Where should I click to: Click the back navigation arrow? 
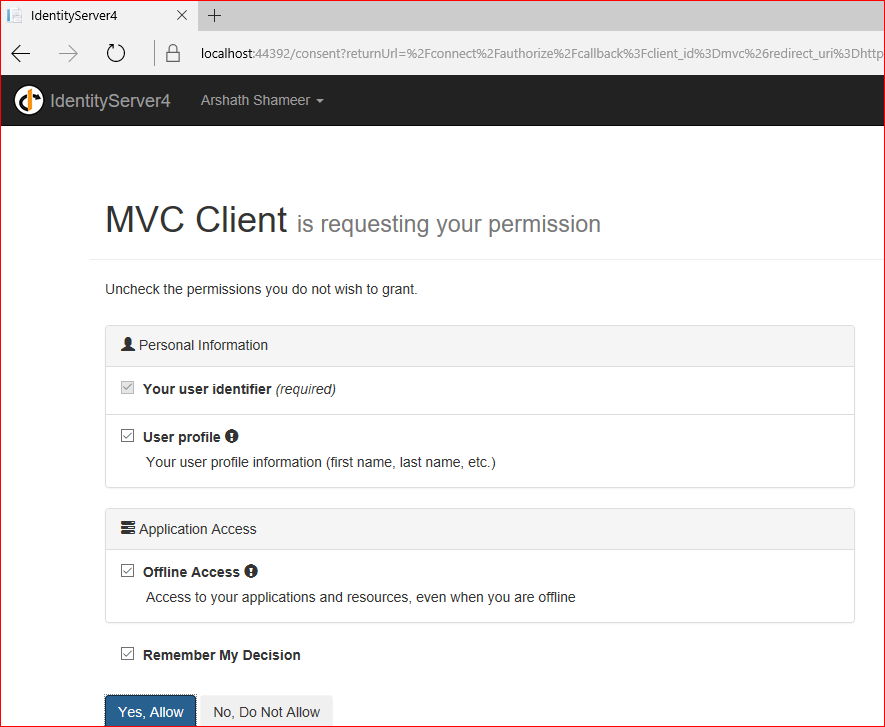20,53
